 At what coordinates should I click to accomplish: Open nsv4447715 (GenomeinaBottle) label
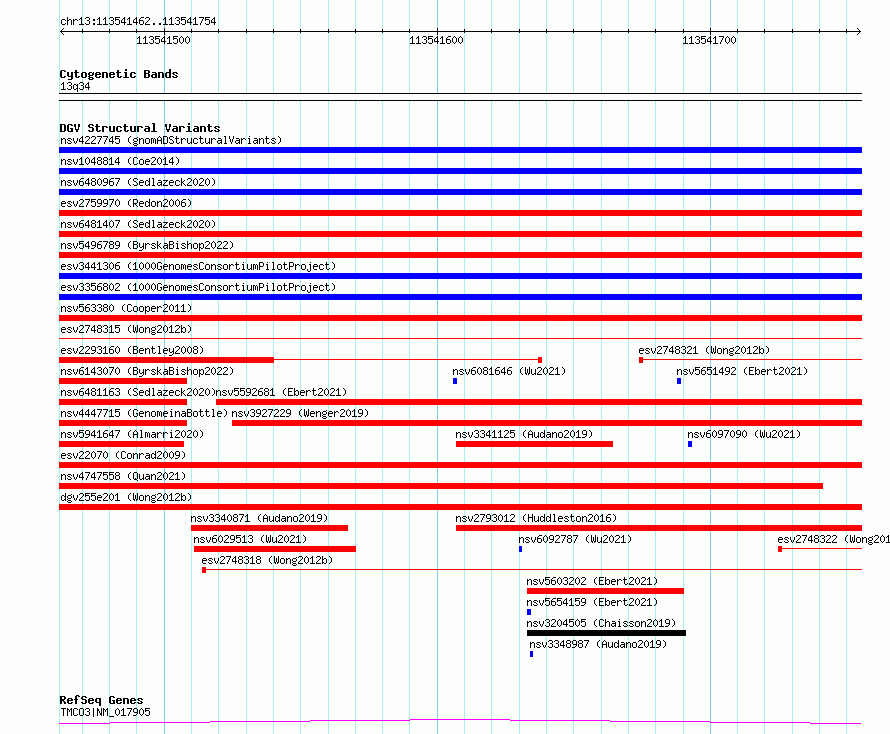pos(144,413)
